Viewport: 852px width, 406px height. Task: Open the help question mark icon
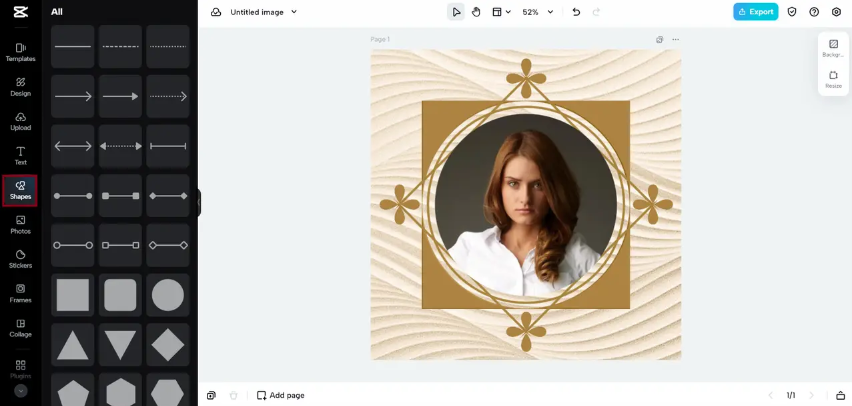coord(814,12)
